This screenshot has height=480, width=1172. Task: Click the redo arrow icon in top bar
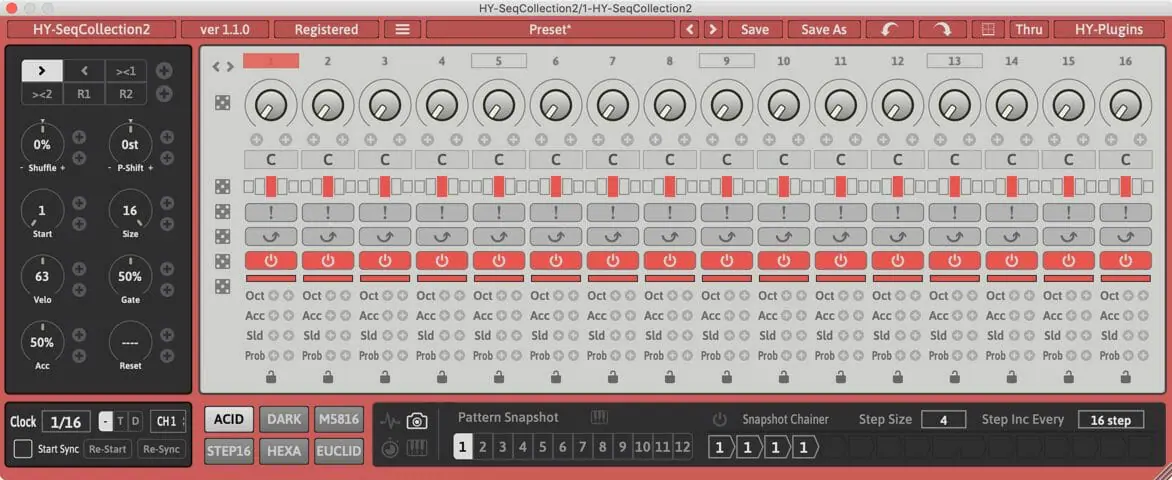941,29
